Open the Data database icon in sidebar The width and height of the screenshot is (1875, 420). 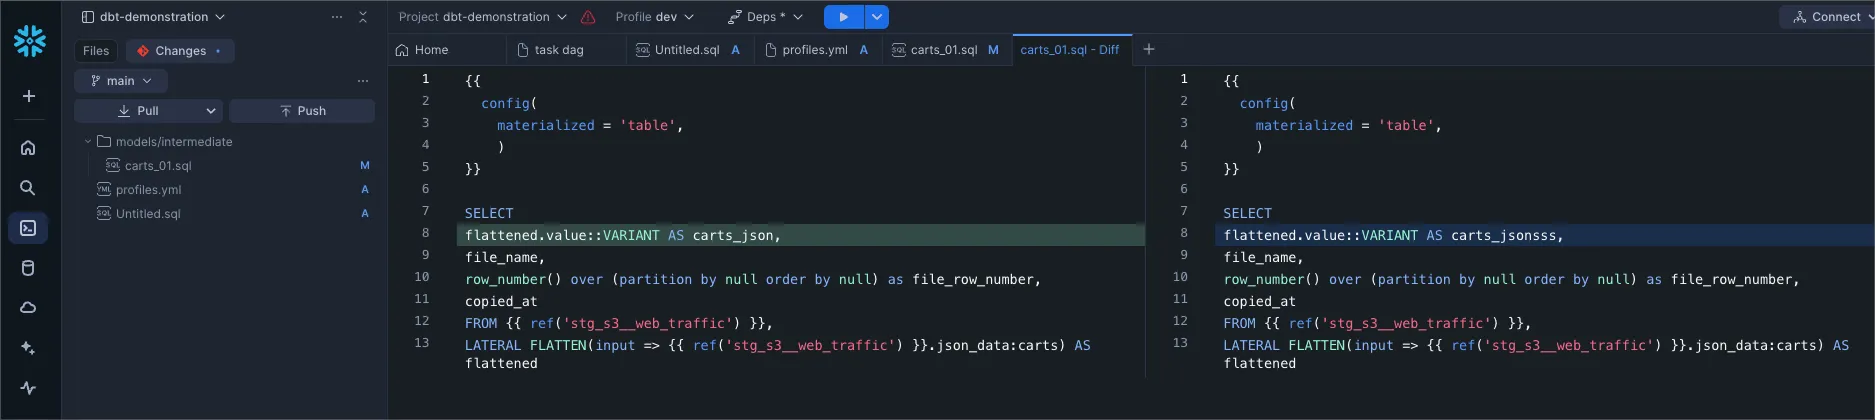[x=28, y=268]
